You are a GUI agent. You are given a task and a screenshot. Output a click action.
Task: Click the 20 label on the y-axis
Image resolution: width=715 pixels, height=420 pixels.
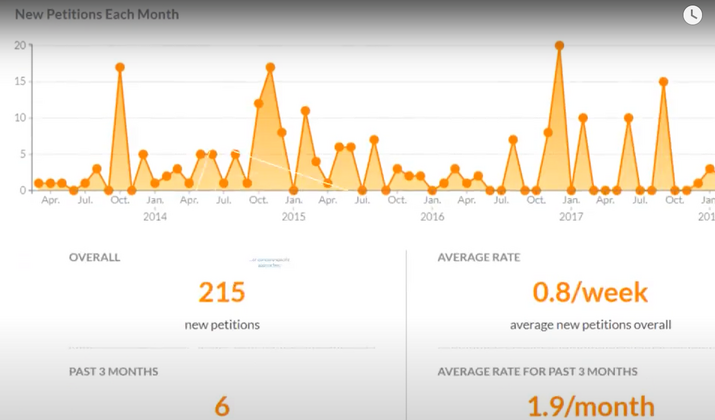(x=20, y=45)
